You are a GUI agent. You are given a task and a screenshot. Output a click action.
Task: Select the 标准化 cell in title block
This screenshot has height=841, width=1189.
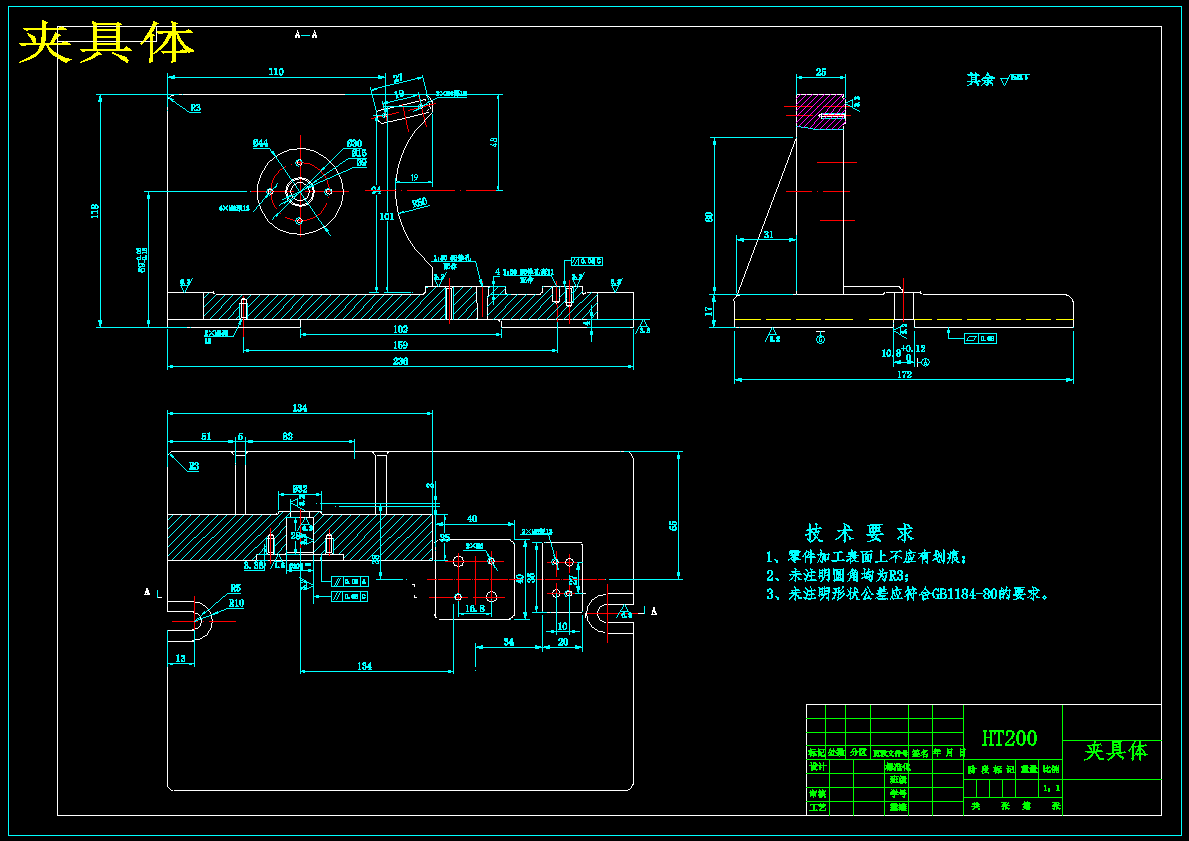click(897, 767)
